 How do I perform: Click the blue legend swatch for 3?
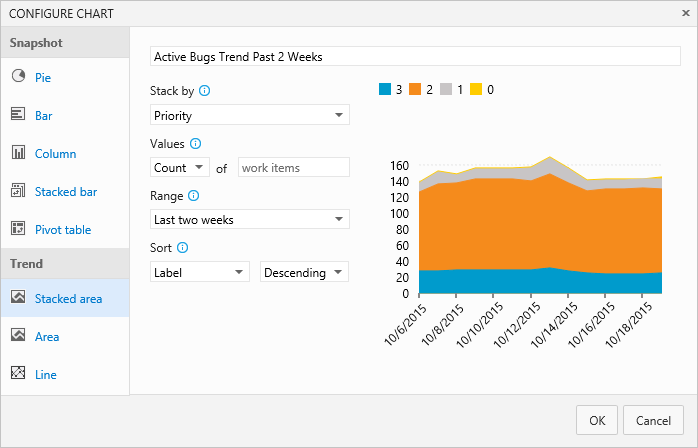[x=385, y=89]
